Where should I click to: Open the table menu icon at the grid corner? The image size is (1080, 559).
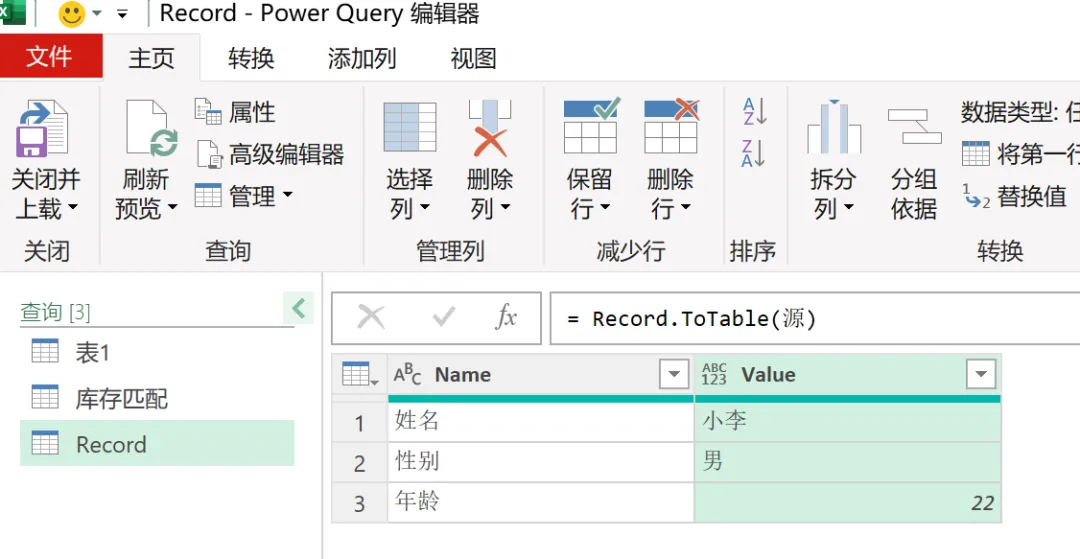coord(360,375)
